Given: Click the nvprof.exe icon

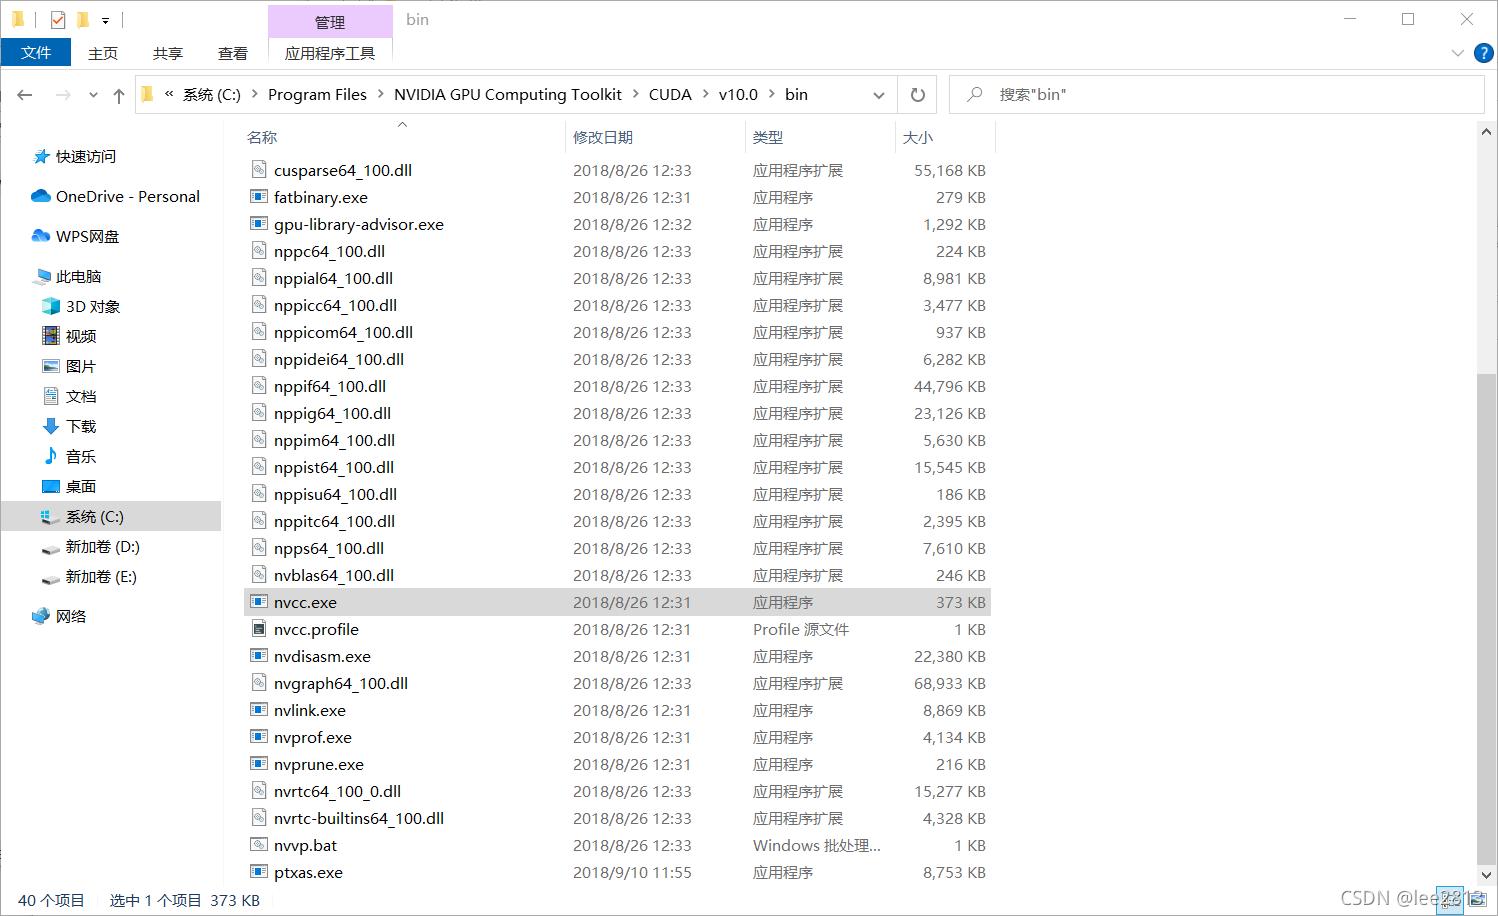Looking at the screenshot, I should coord(259,737).
